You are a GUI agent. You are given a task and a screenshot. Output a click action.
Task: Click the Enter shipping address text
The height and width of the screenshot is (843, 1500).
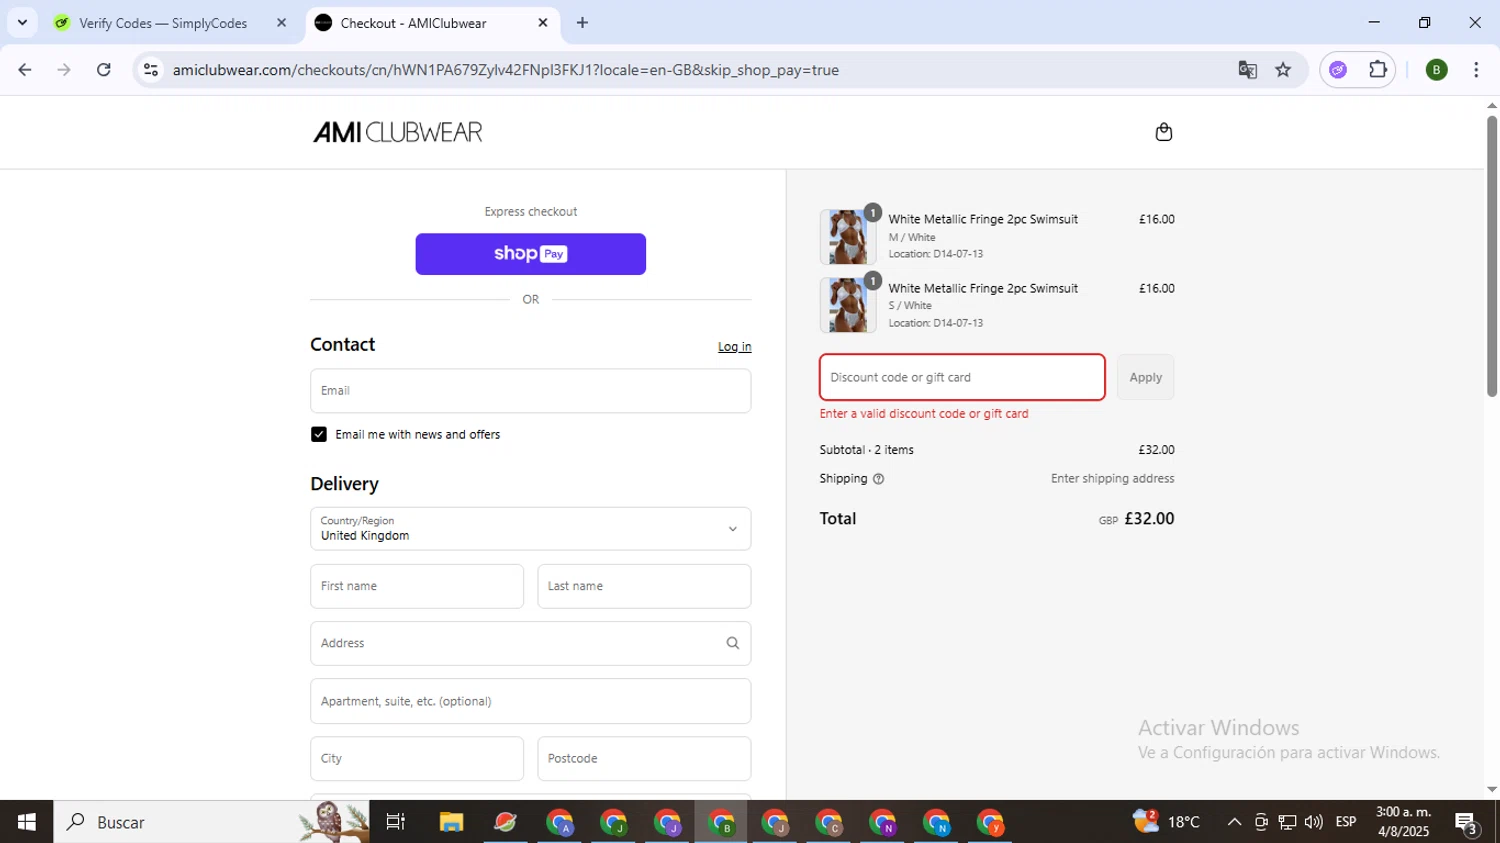(1112, 479)
